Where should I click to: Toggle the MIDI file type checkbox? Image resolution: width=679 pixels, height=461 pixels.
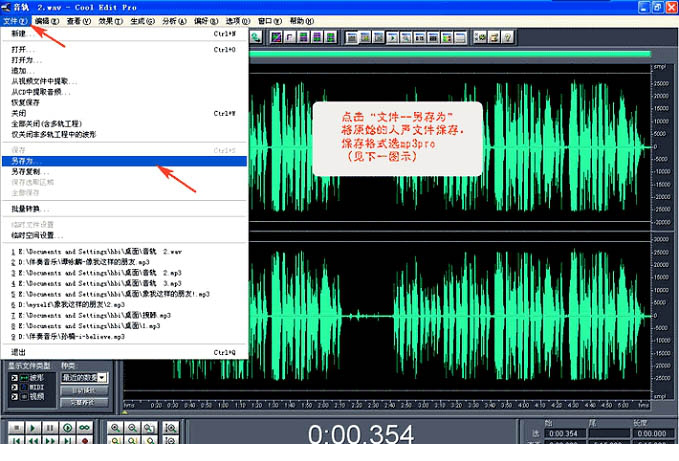click(15, 387)
